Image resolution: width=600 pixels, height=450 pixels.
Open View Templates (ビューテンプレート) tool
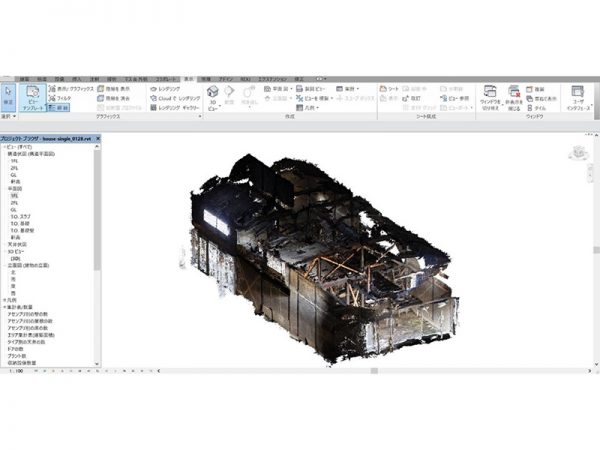33,98
